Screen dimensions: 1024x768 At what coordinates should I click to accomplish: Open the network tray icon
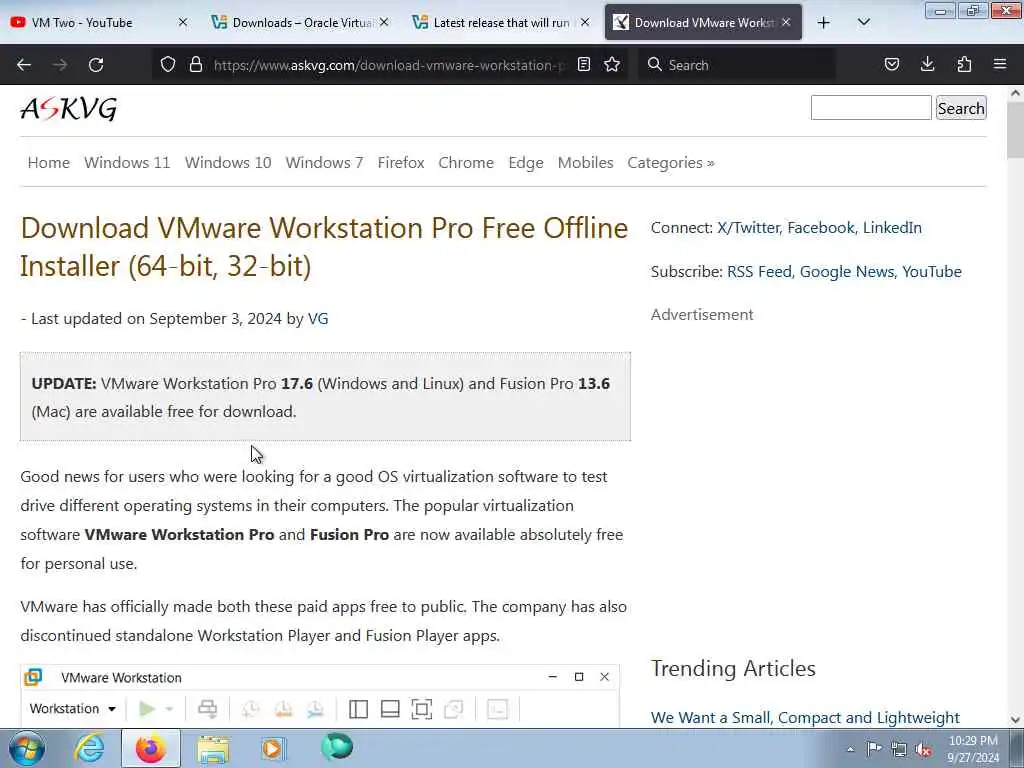click(x=899, y=749)
